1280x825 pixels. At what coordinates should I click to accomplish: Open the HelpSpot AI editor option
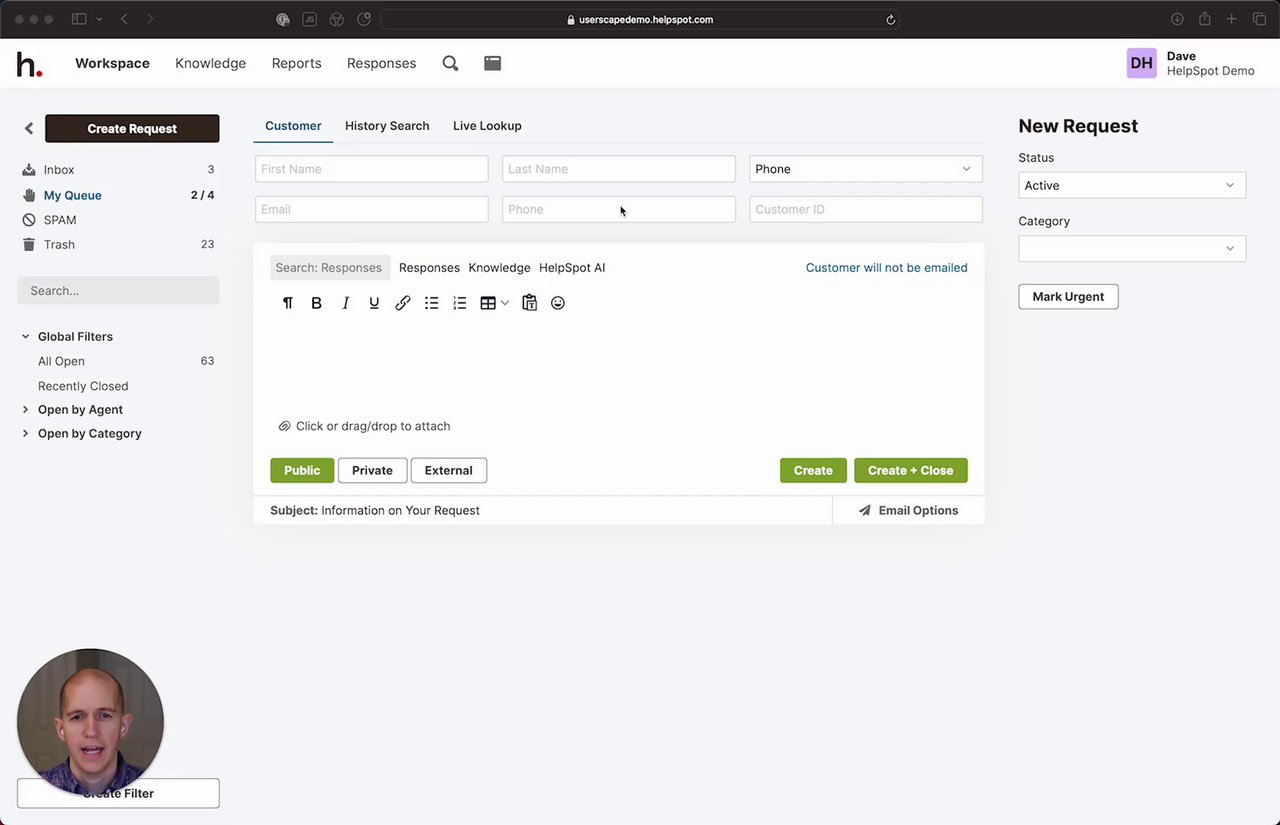point(572,268)
